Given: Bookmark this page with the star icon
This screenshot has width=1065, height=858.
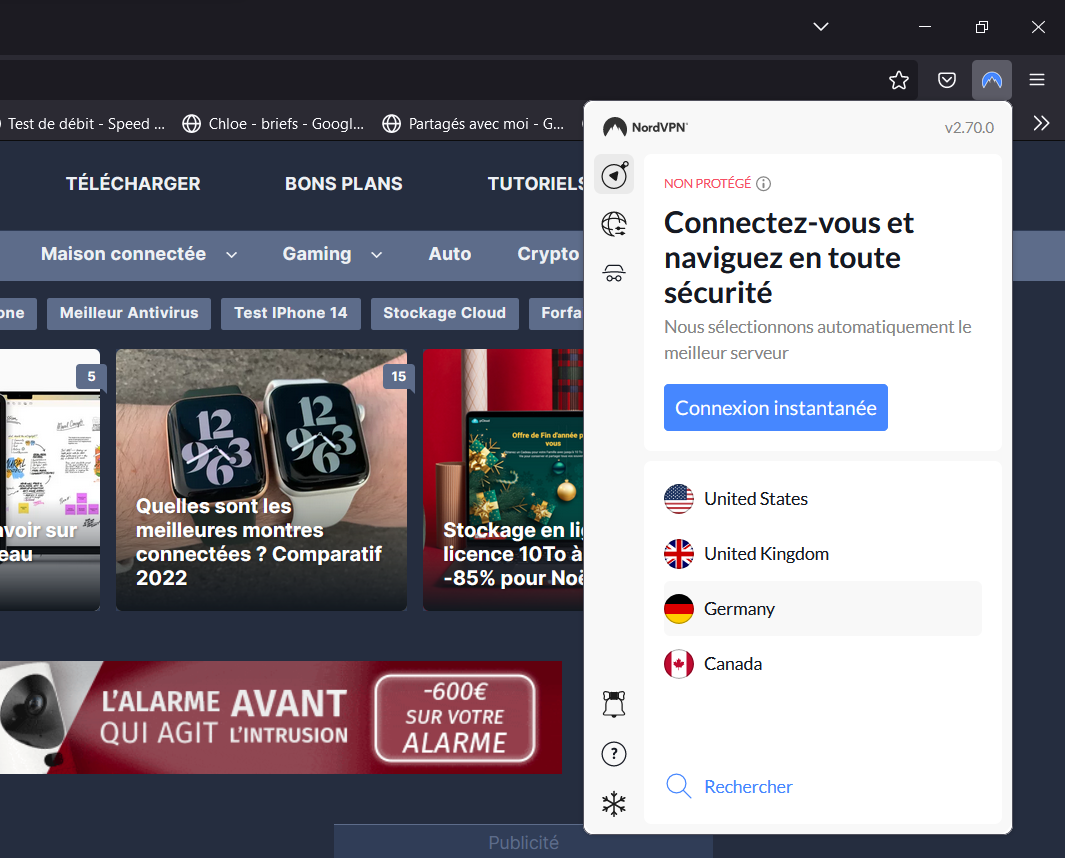Looking at the screenshot, I should point(899,80).
